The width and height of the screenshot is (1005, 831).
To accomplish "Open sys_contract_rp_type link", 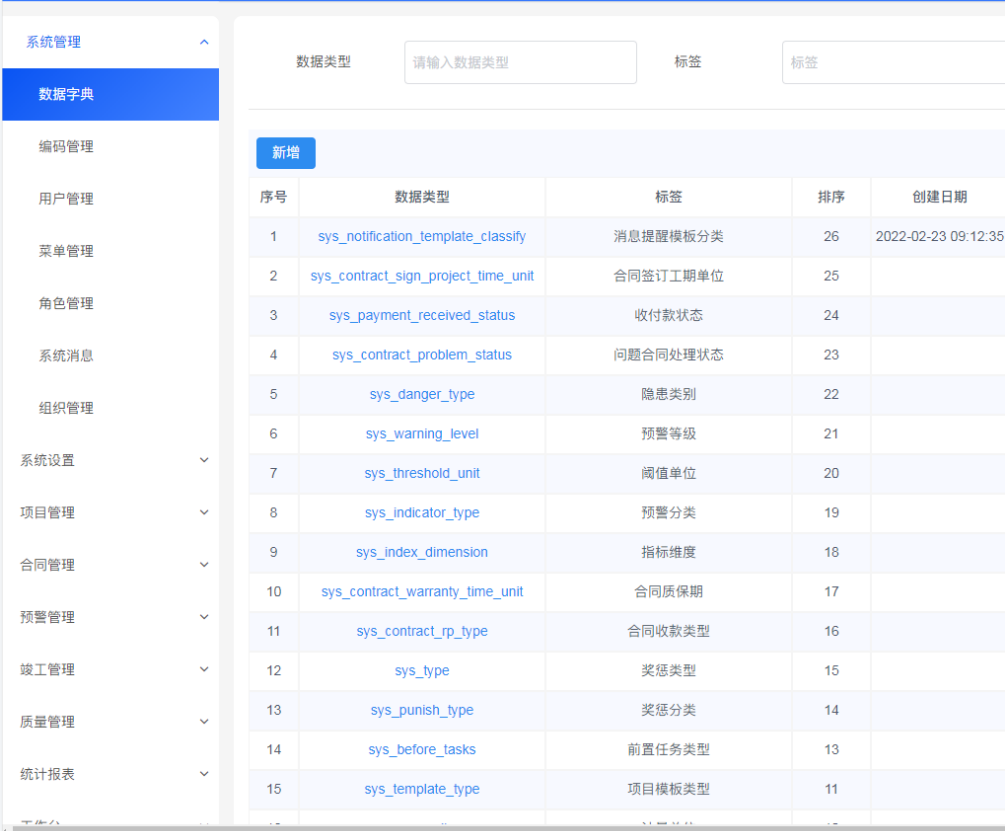I will click(422, 631).
